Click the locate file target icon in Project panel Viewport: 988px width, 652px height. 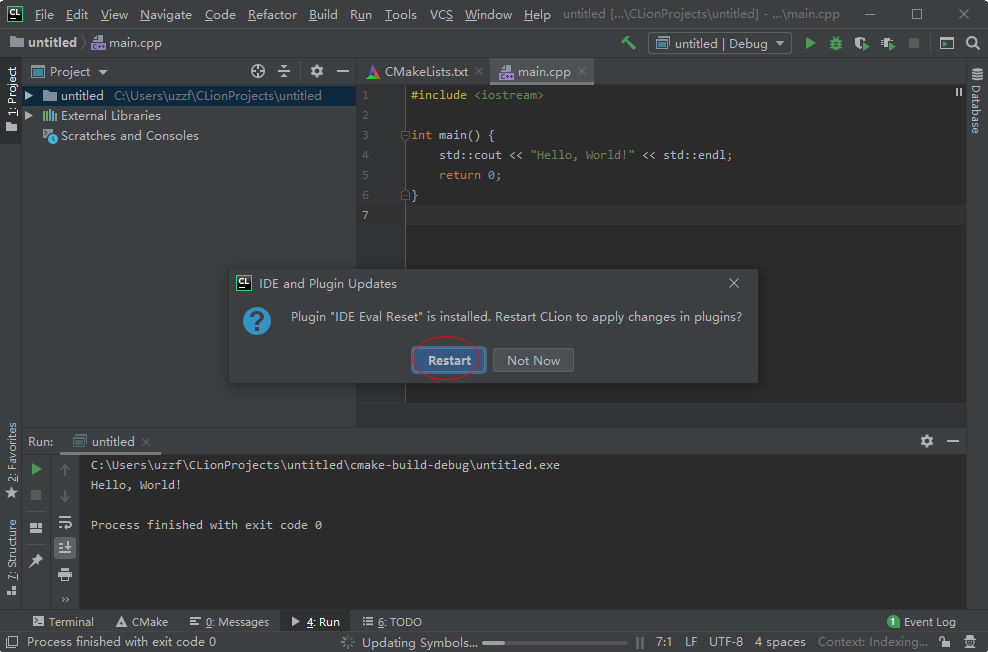click(258, 71)
